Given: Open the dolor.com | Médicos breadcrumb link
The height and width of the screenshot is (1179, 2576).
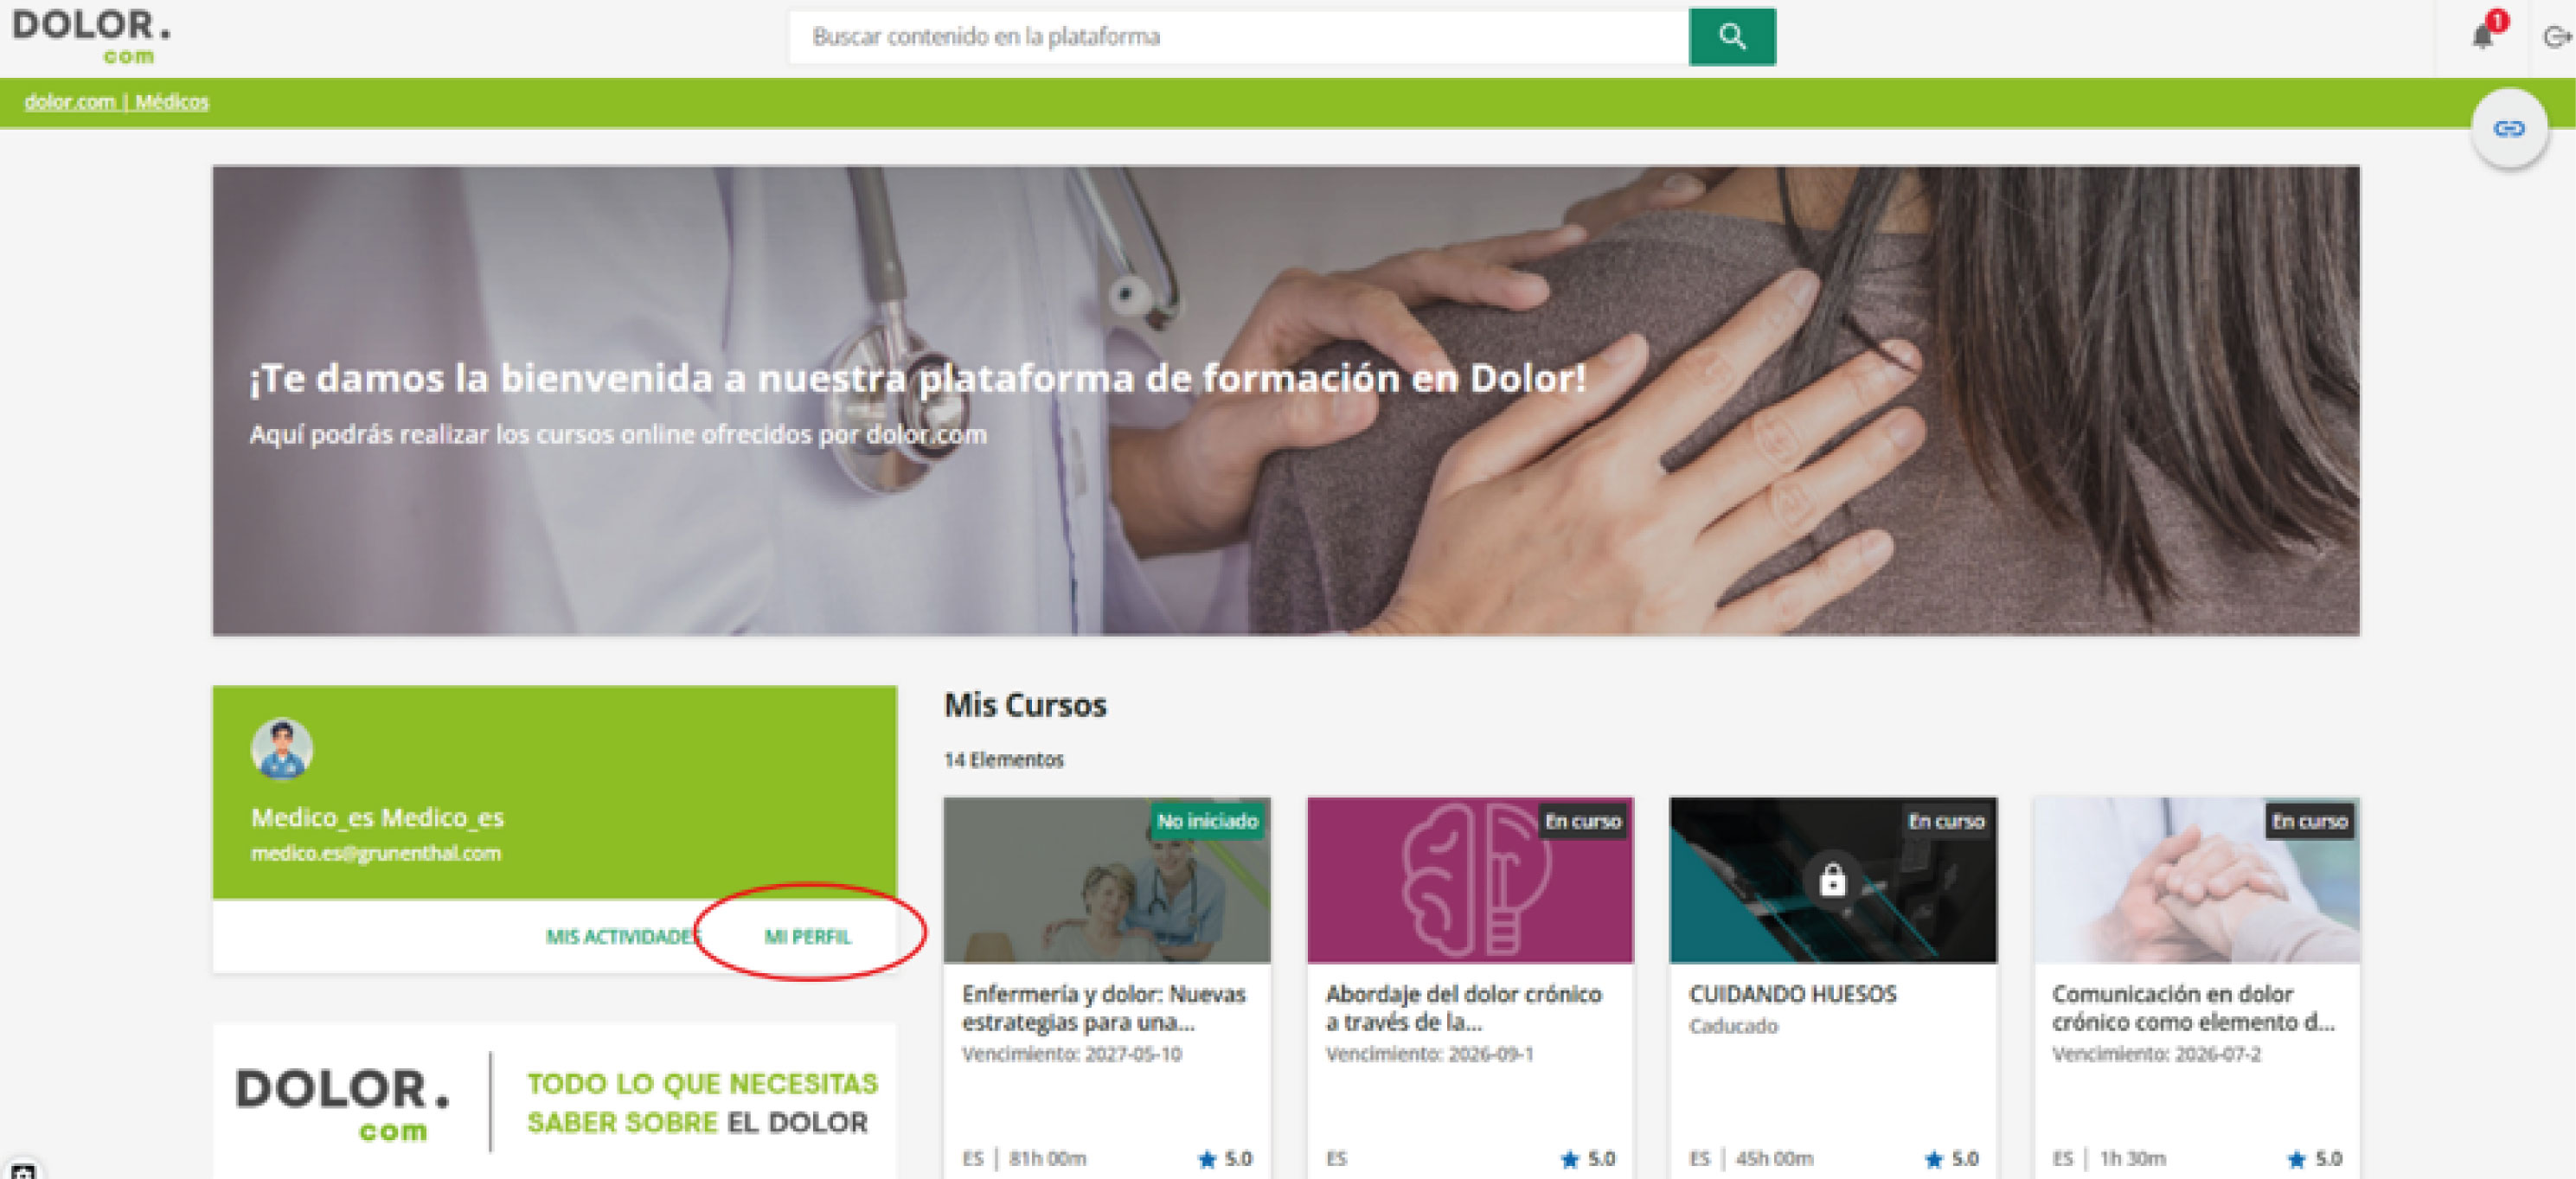Looking at the screenshot, I should [116, 102].
